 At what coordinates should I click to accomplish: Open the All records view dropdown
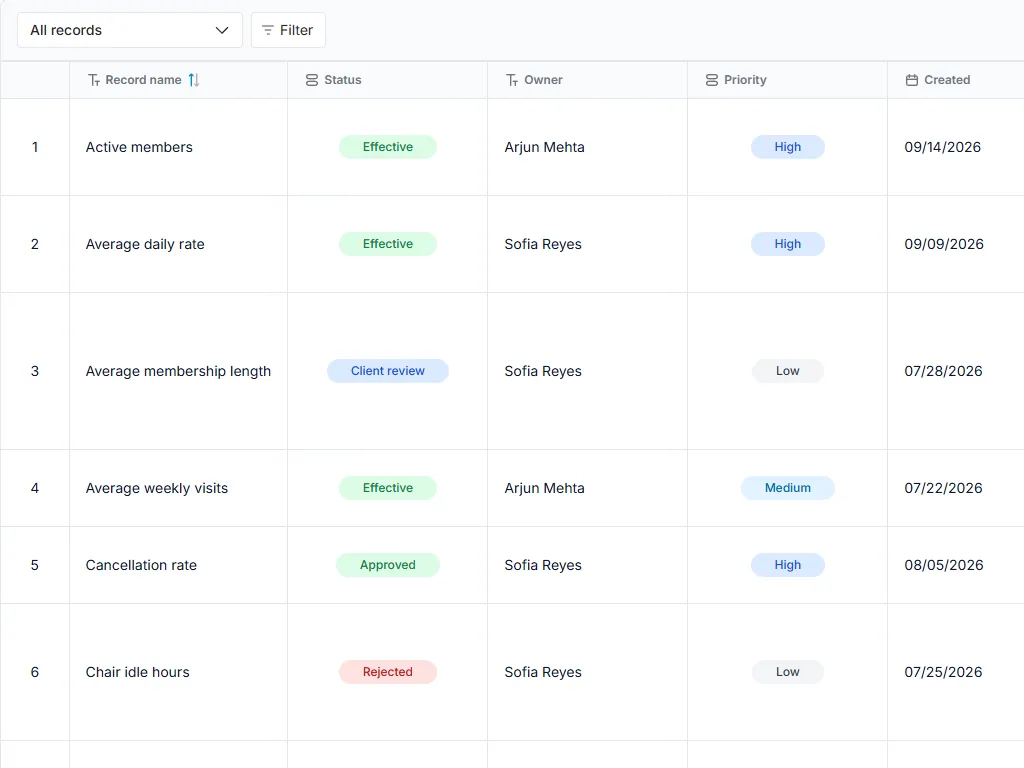pyautogui.click(x=129, y=30)
